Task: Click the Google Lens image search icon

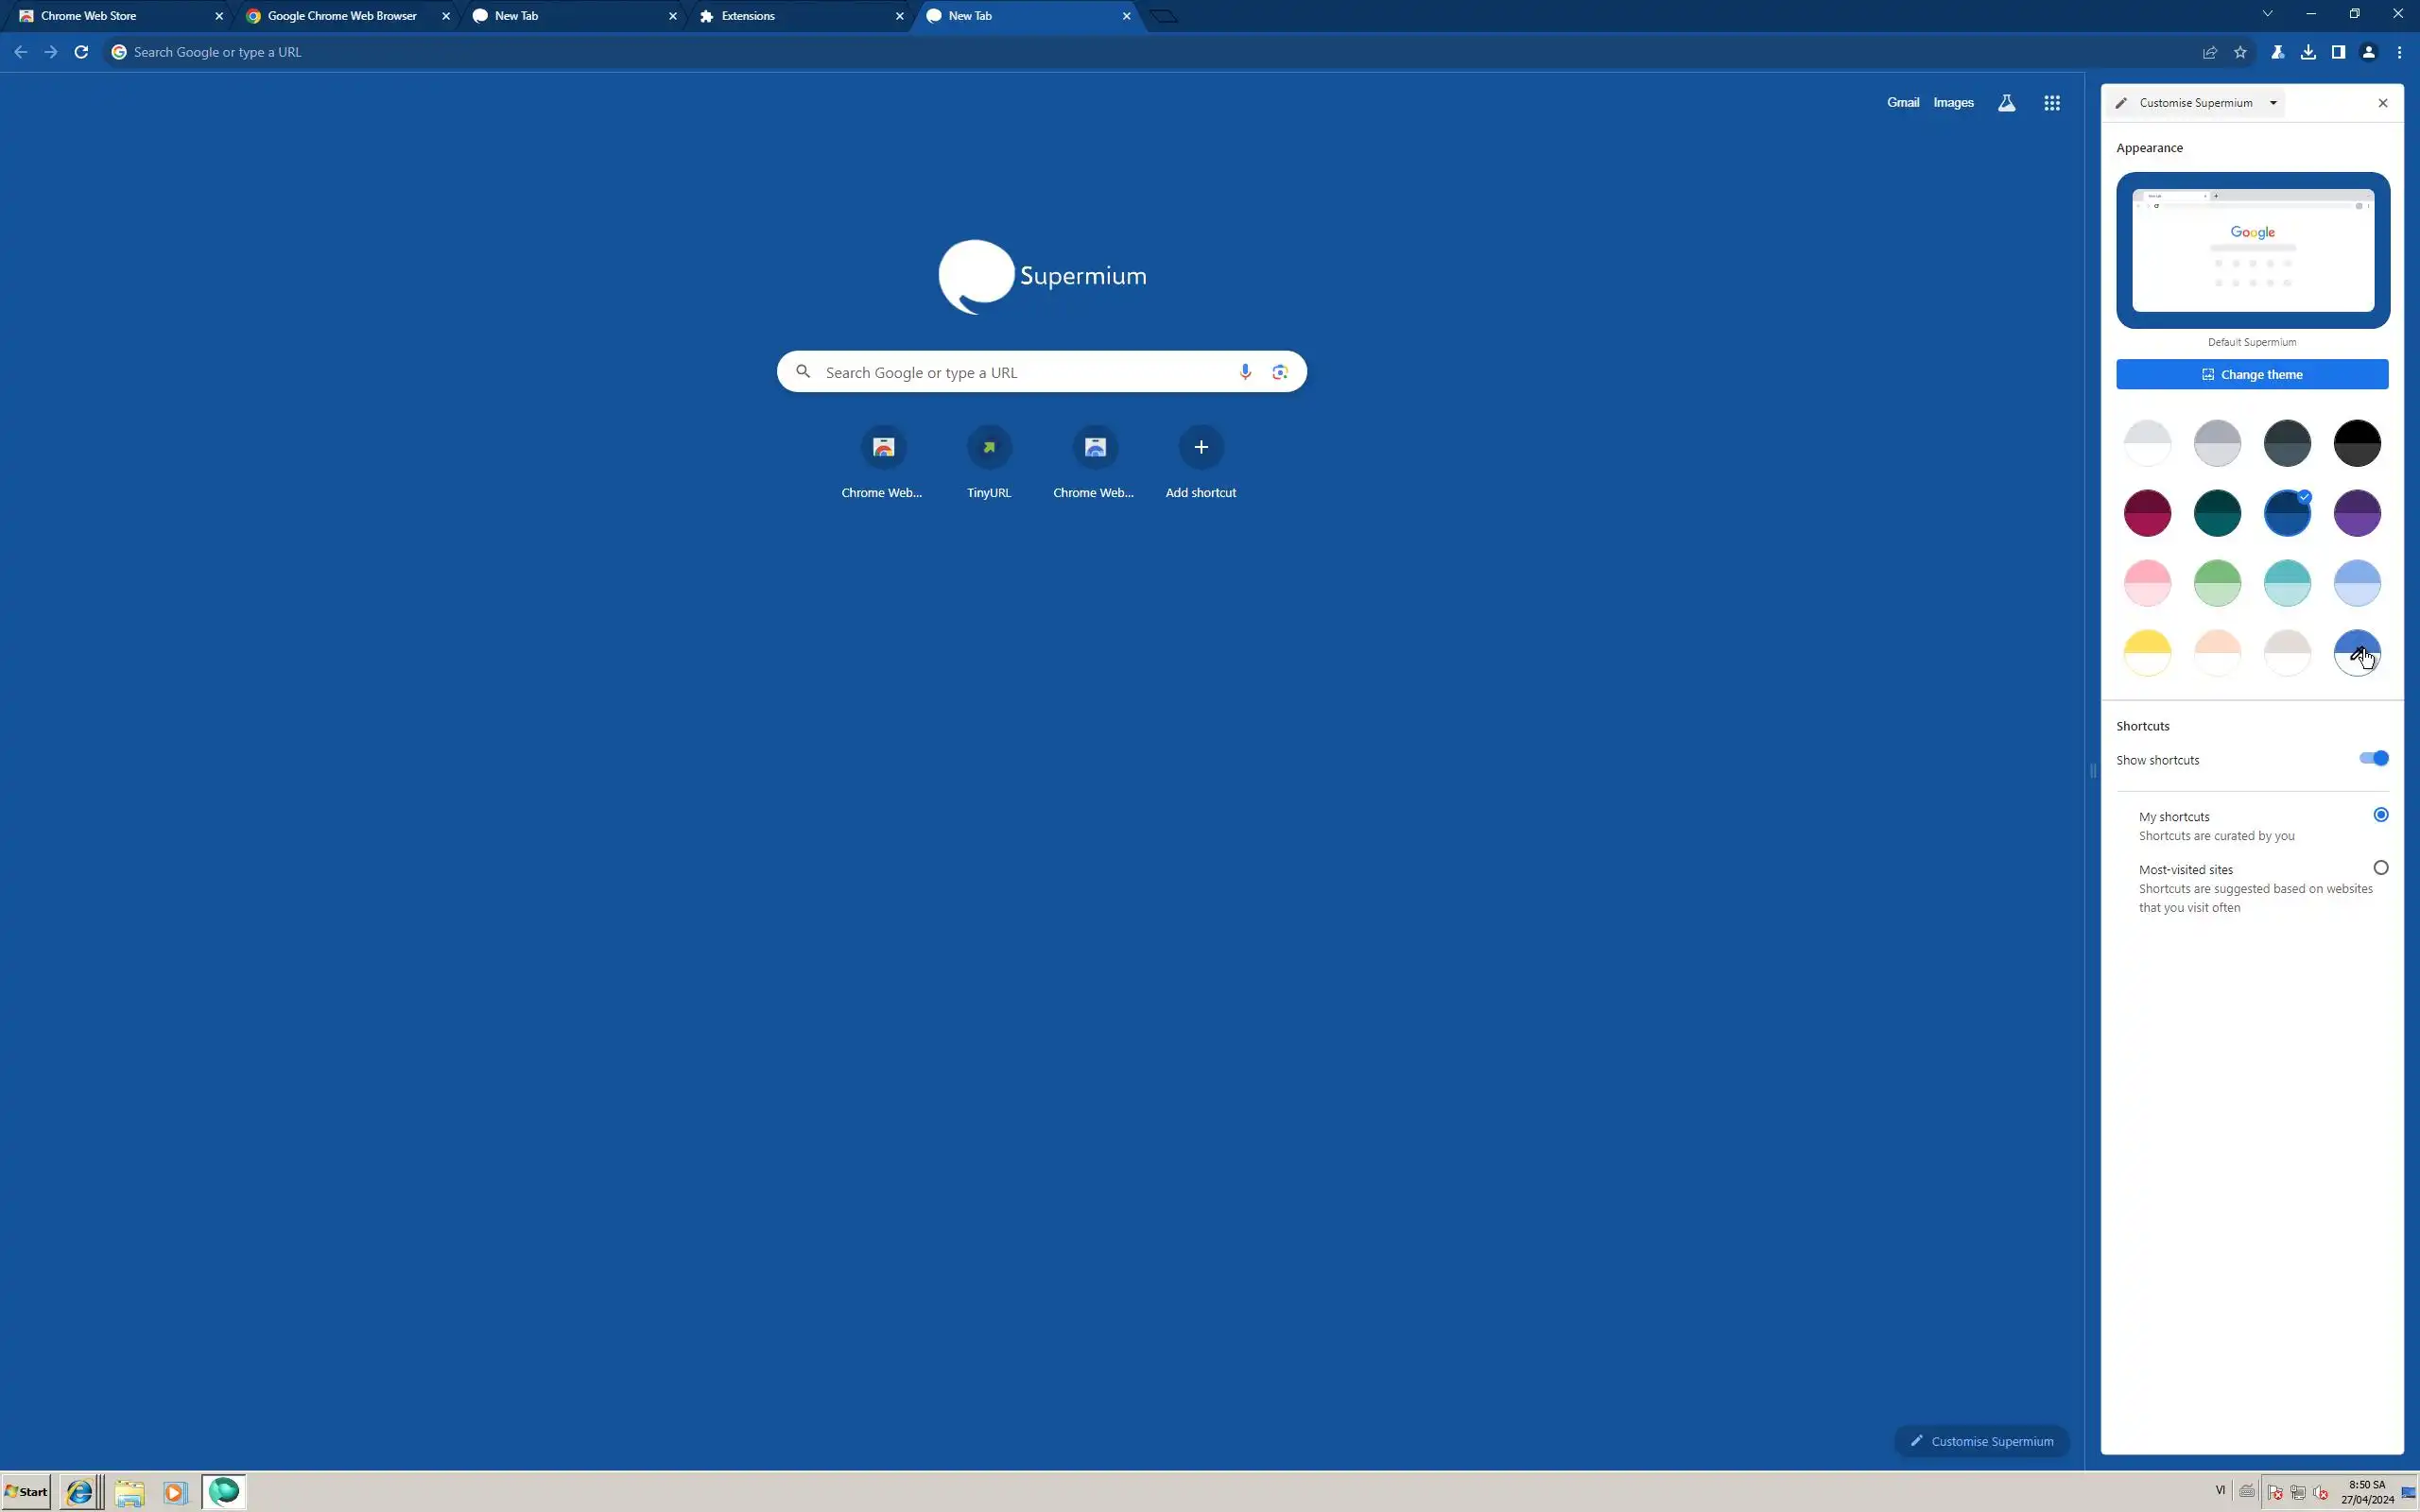Action: [x=1279, y=372]
